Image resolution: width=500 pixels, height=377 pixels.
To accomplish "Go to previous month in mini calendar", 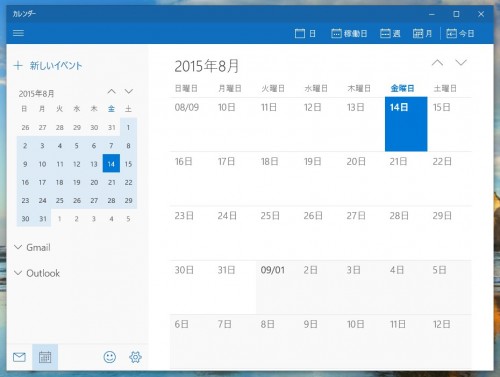I will point(112,91).
